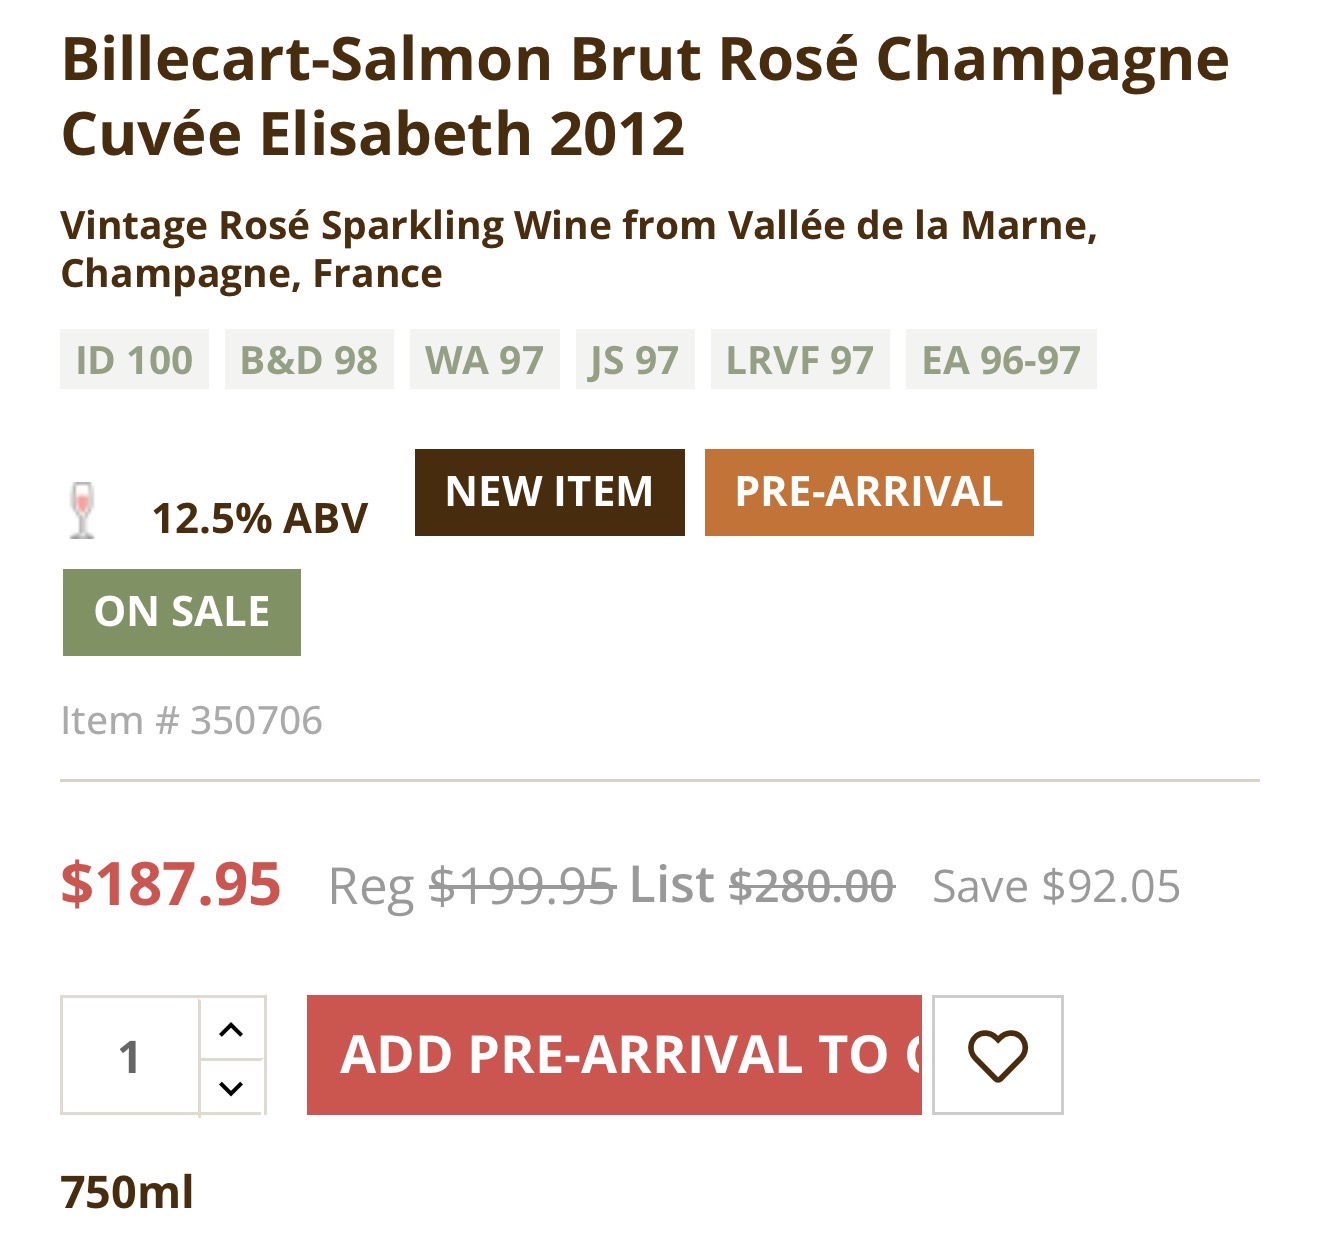Click the ID 100 rating badge

134,360
